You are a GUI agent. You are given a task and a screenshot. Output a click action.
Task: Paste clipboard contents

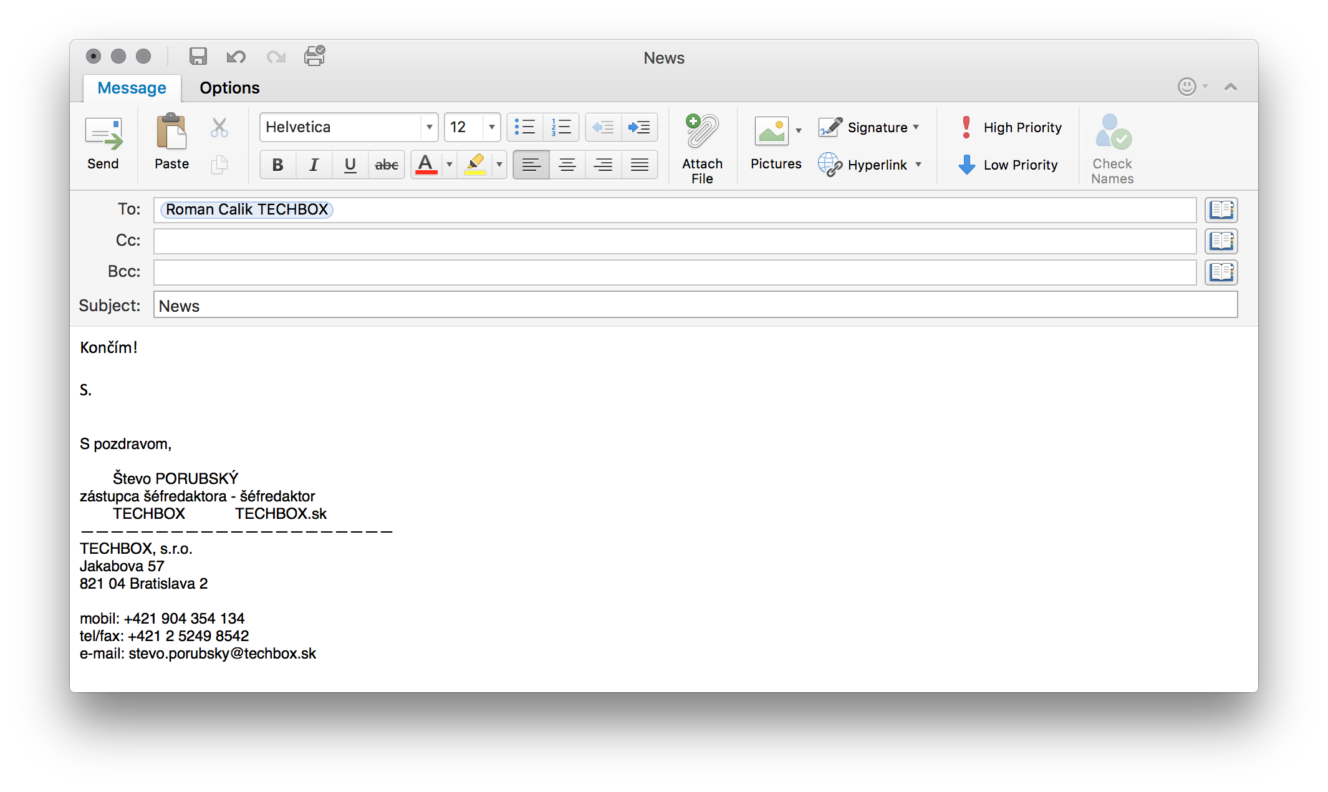click(x=172, y=143)
